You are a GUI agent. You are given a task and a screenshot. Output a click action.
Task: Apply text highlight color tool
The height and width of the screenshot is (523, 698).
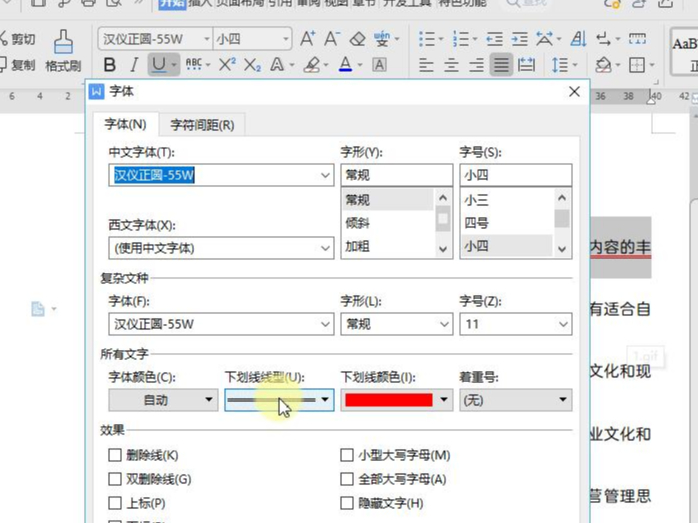pos(312,65)
